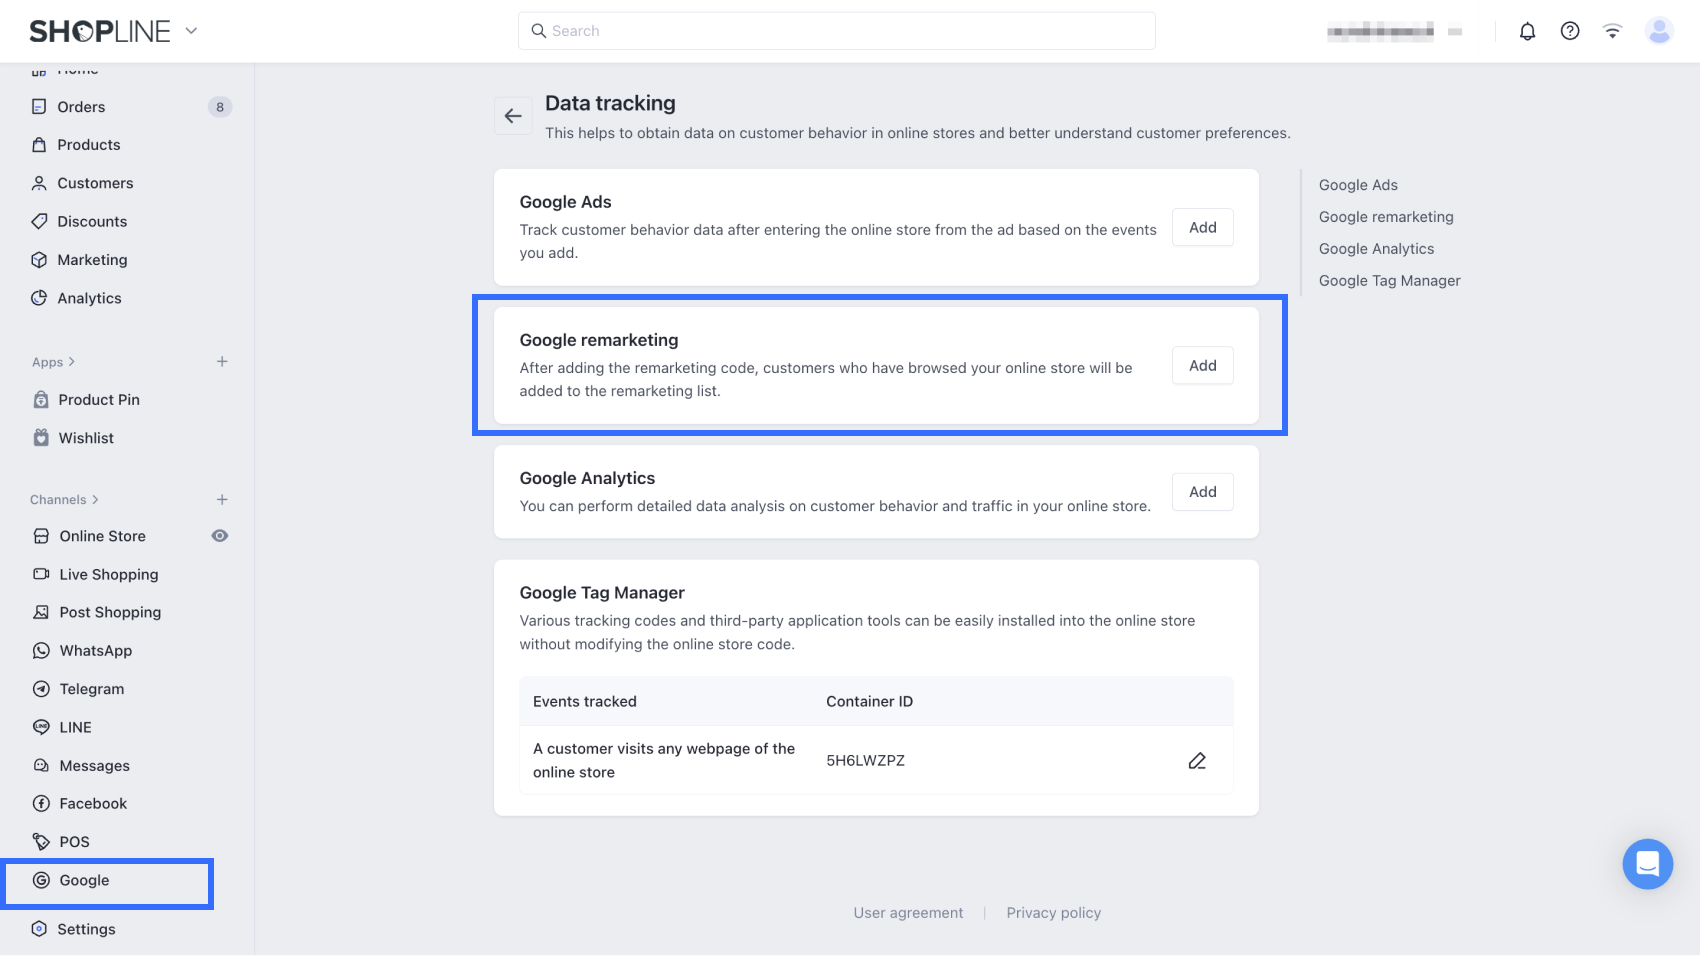1700x956 pixels.
Task: Add a new app with plus icon
Action: pyautogui.click(x=222, y=361)
